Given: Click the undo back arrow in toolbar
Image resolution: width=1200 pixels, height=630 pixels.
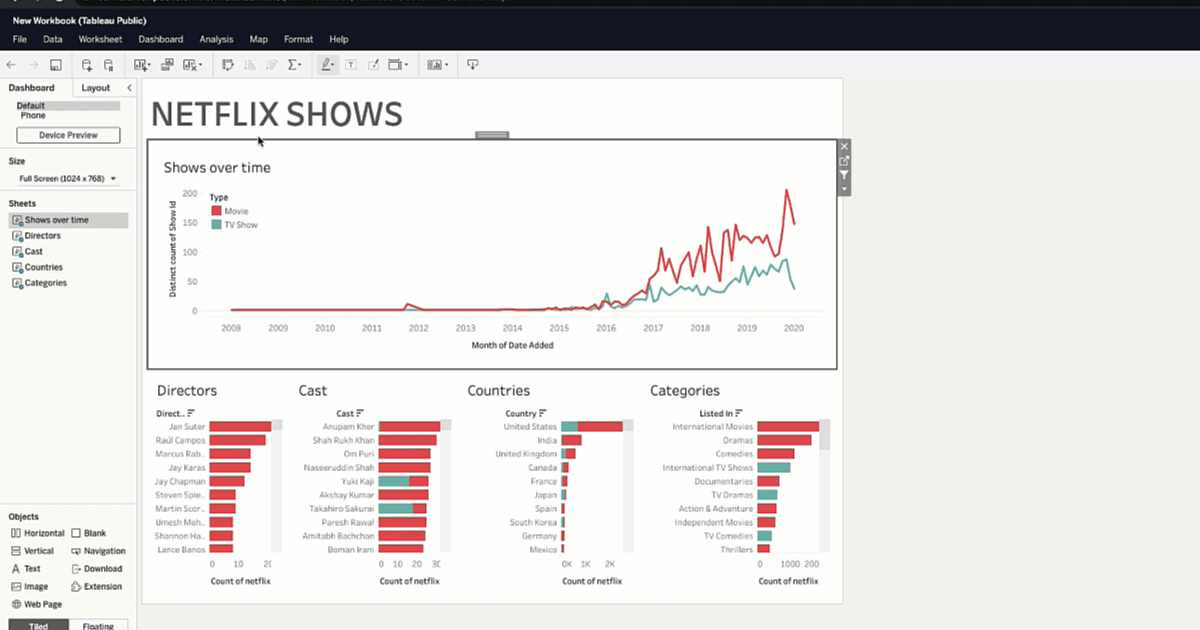Looking at the screenshot, I should pos(11,65).
